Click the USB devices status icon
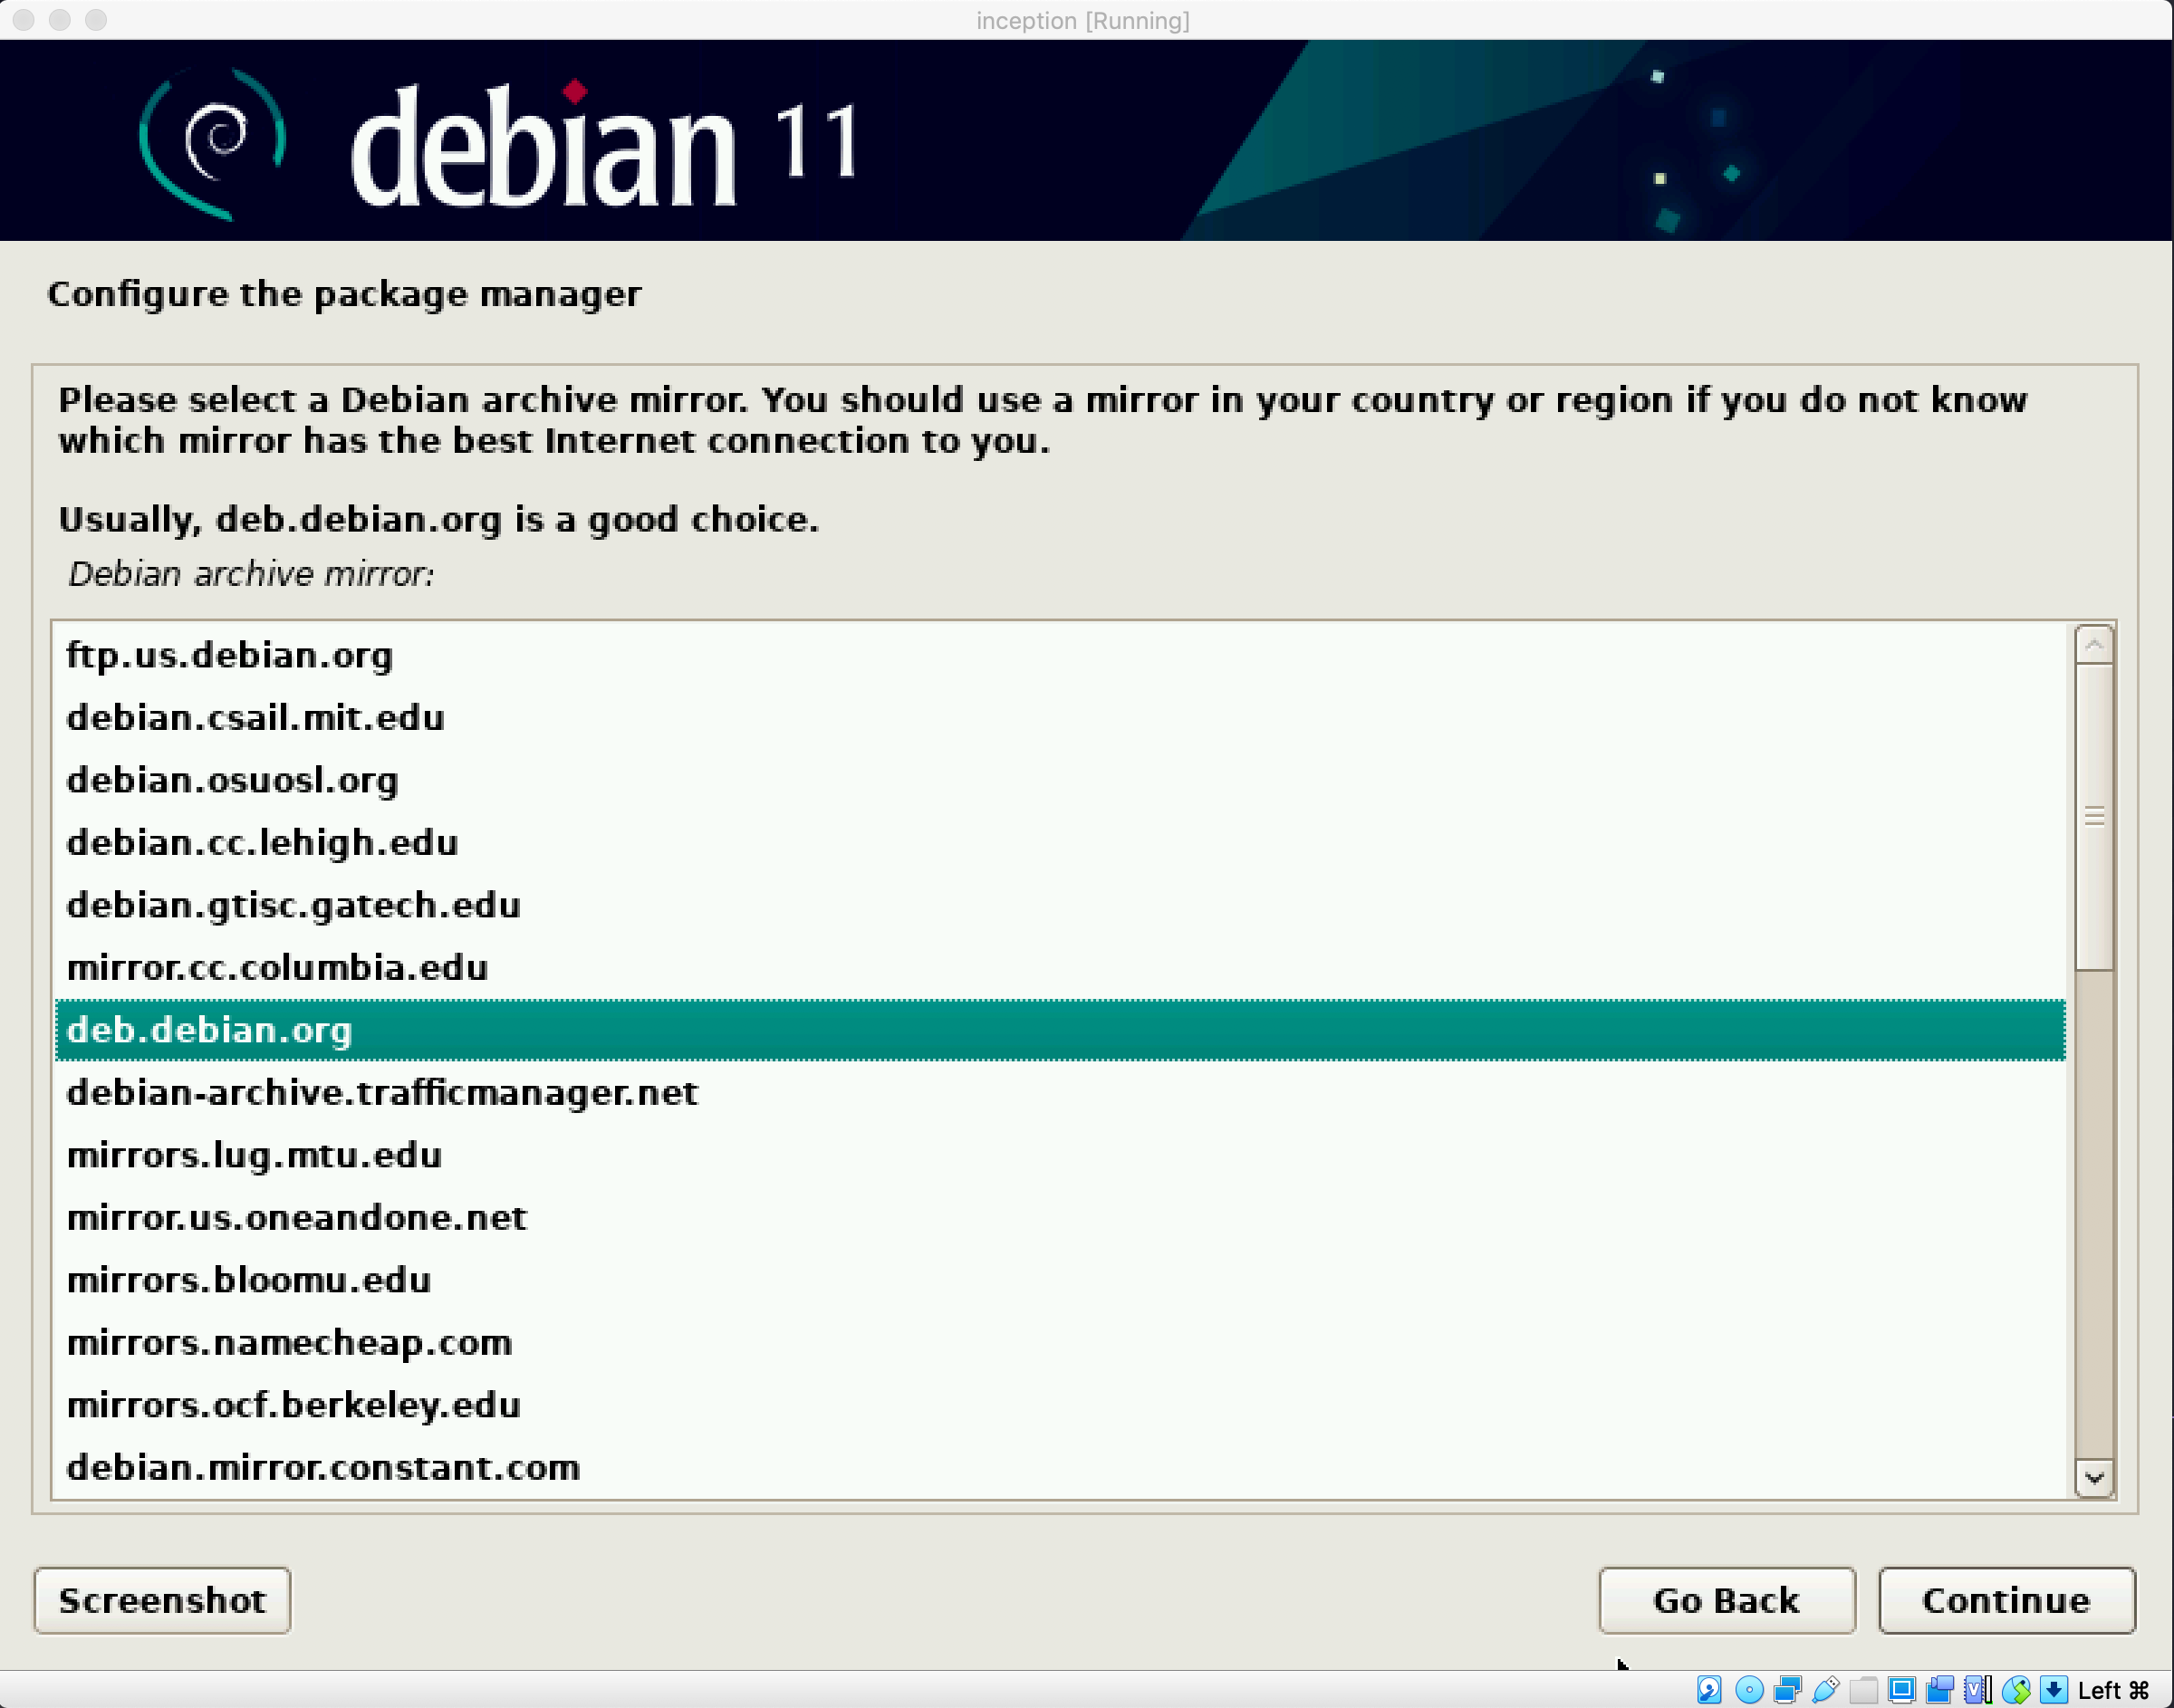This screenshot has width=2174, height=1708. [1826, 1690]
